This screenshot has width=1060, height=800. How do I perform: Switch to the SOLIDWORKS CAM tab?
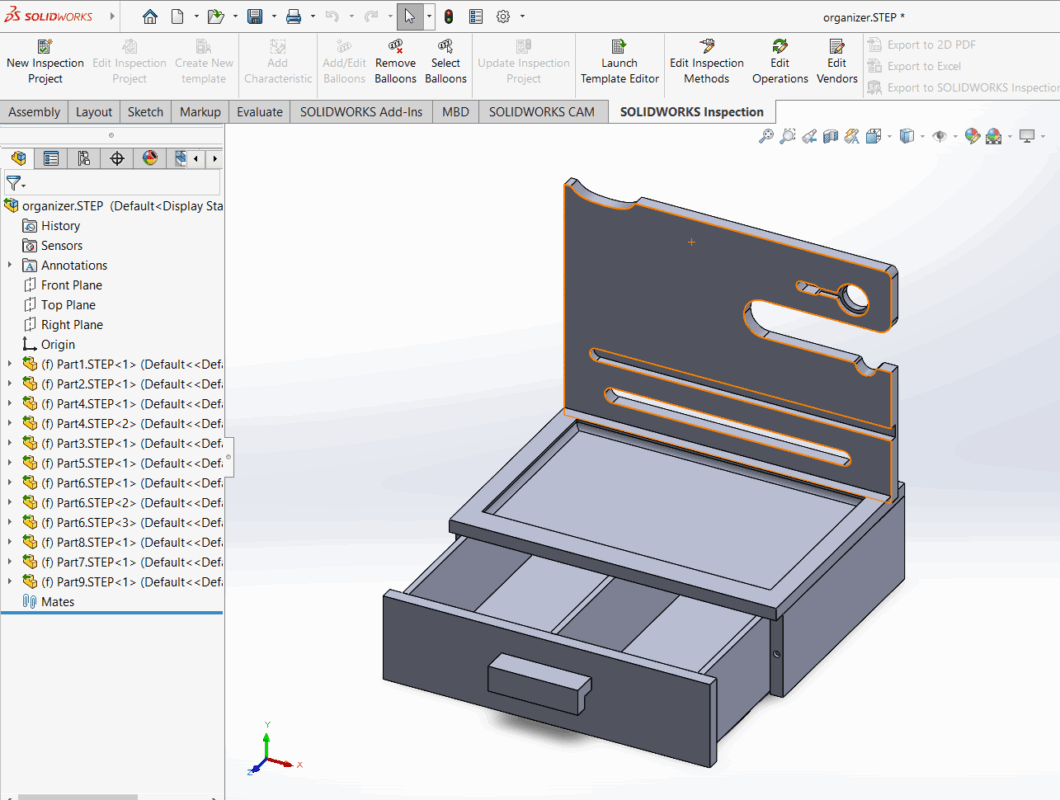[541, 112]
